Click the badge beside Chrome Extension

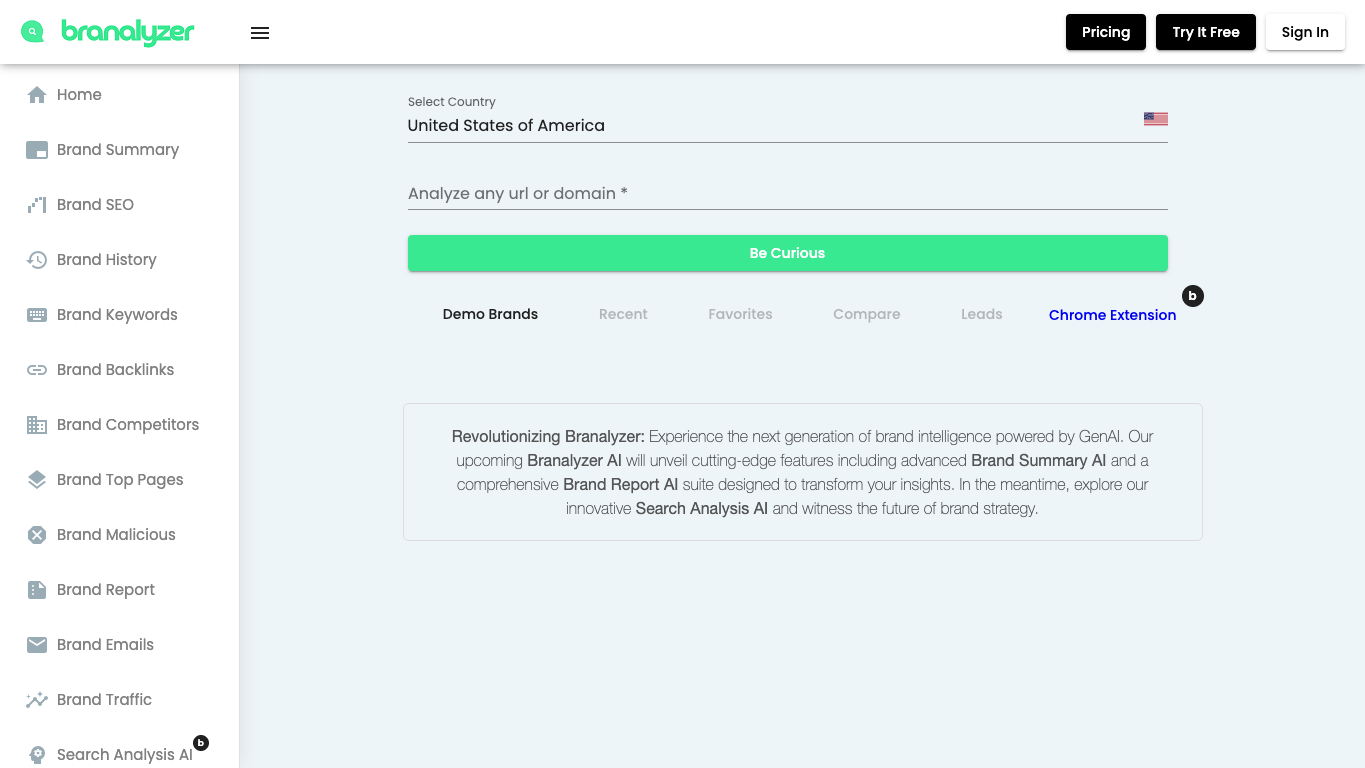[x=1193, y=296]
